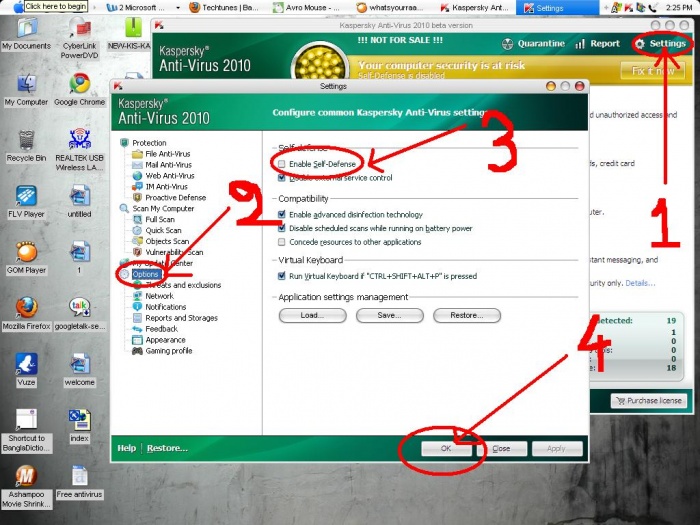
Task: Click the Load... settings button
Action: (312, 316)
